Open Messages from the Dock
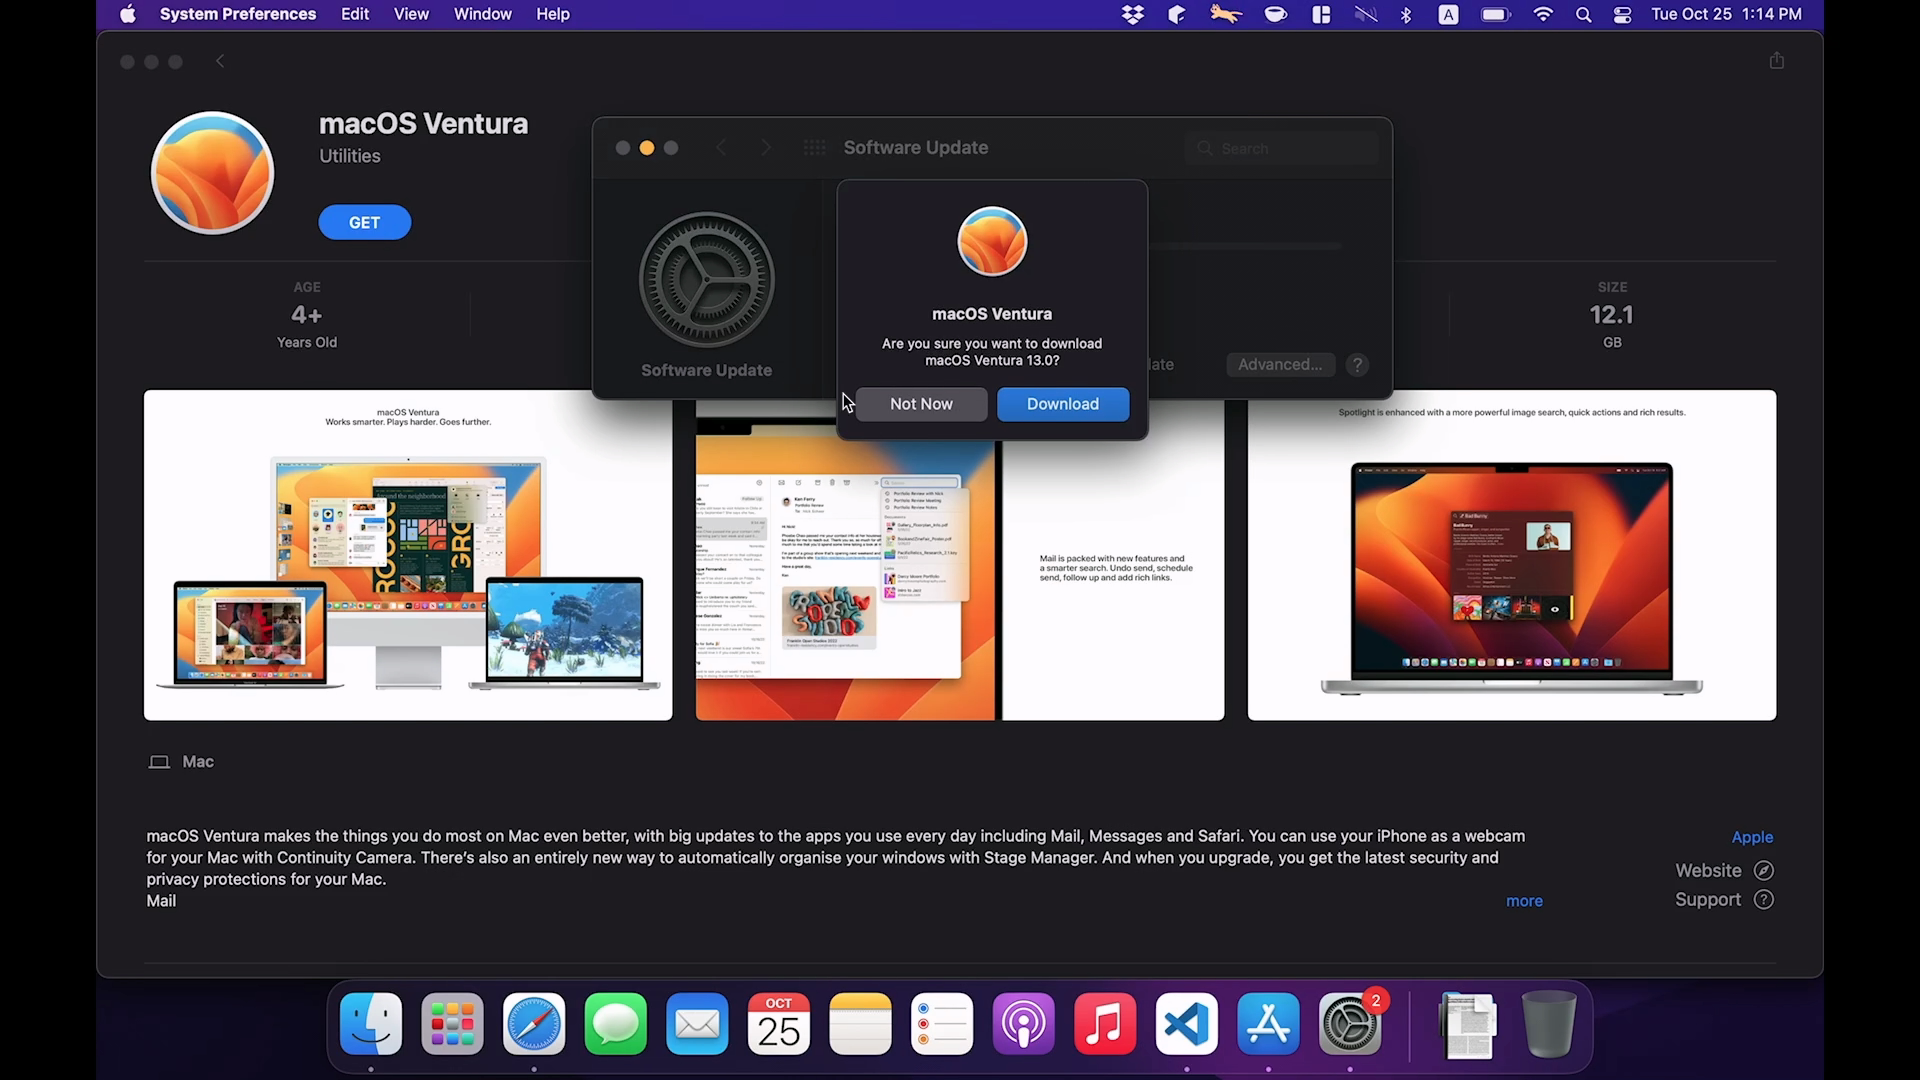Viewport: 1920px width, 1080px height. pyautogui.click(x=615, y=1024)
